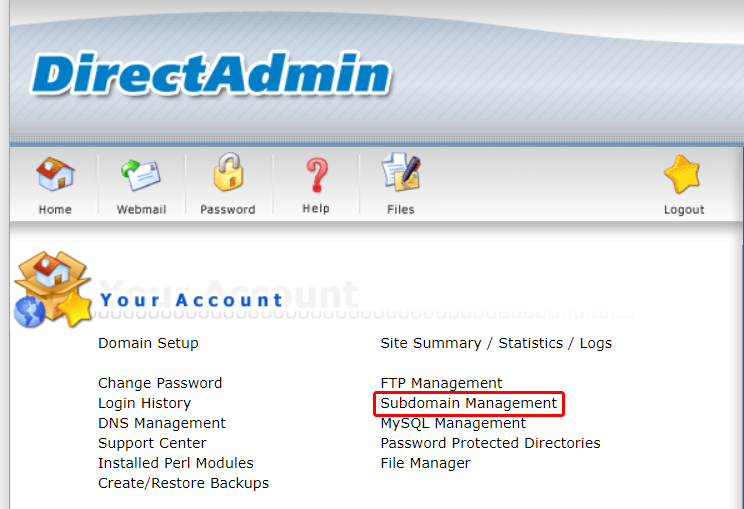
Task: Open DNS Management
Action: pos(162,423)
